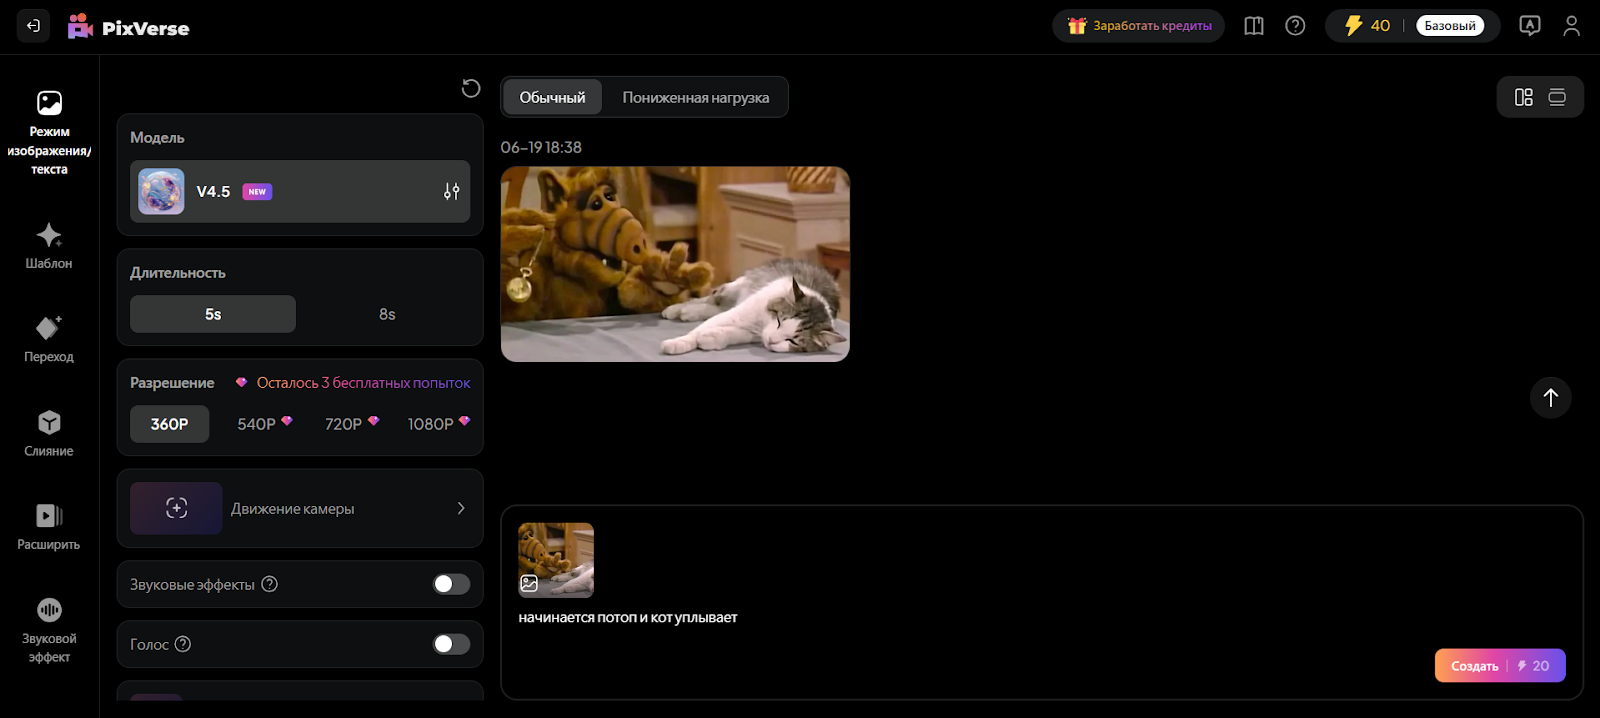Click the uploaded image thumbnail in prompt box
The width and height of the screenshot is (1600, 718).
pyautogui.click(x=556, y=560)
